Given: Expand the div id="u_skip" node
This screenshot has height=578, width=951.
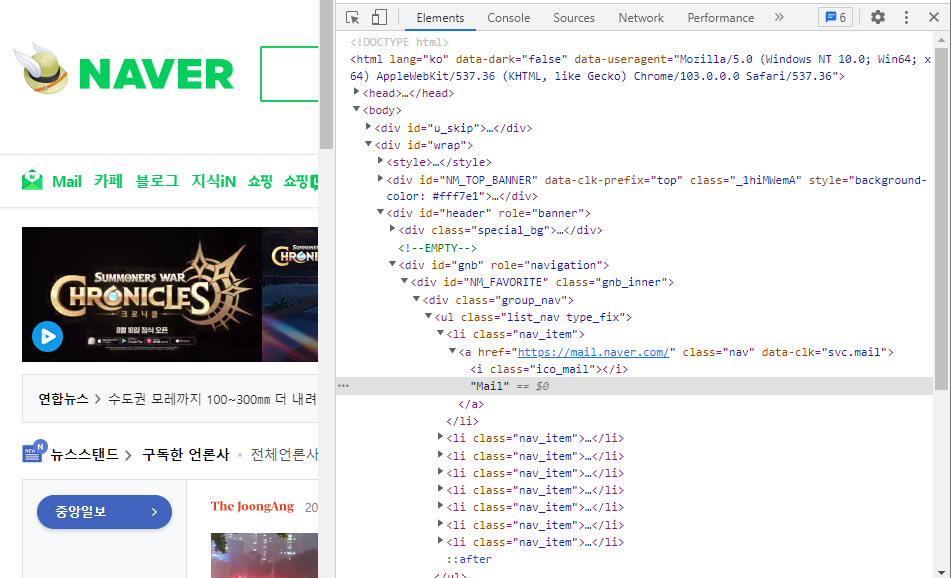Looking at the screenshot, I should click(x=369, y=127).
